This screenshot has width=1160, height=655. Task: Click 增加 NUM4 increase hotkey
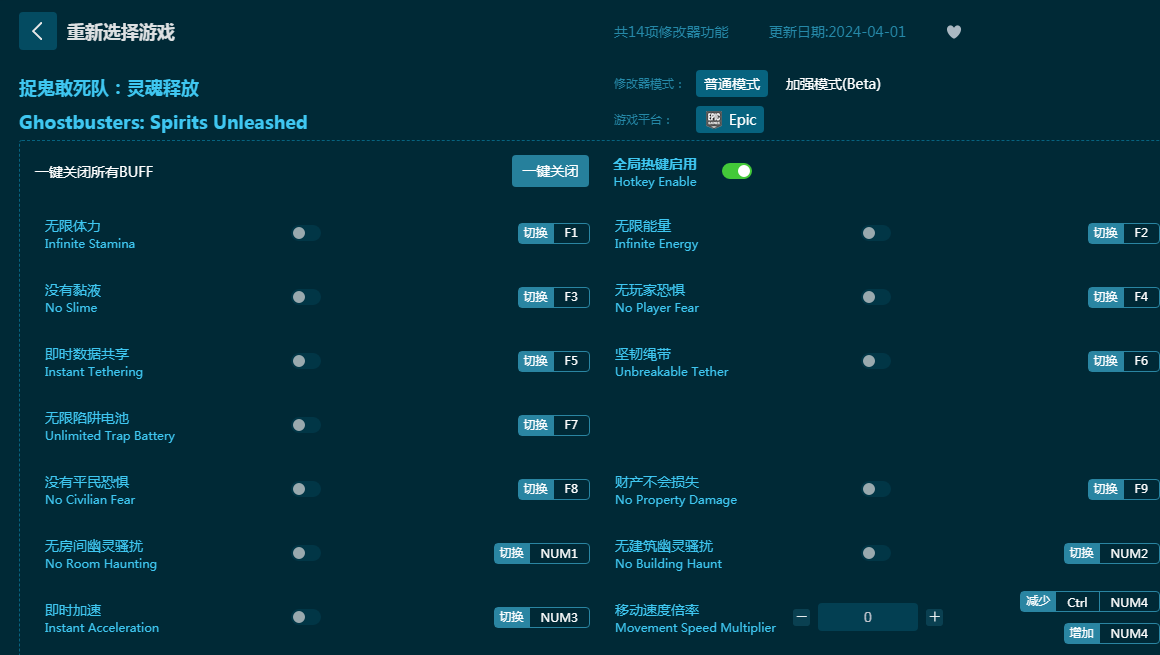coord(1111,634)
